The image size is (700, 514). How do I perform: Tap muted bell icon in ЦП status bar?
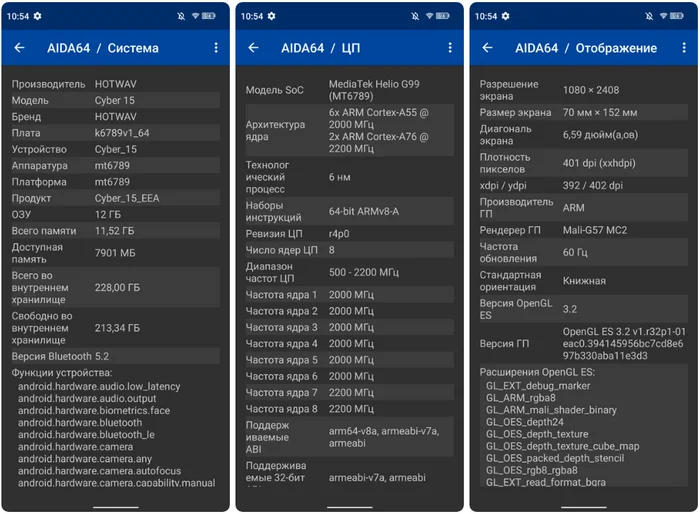[415, 16]
